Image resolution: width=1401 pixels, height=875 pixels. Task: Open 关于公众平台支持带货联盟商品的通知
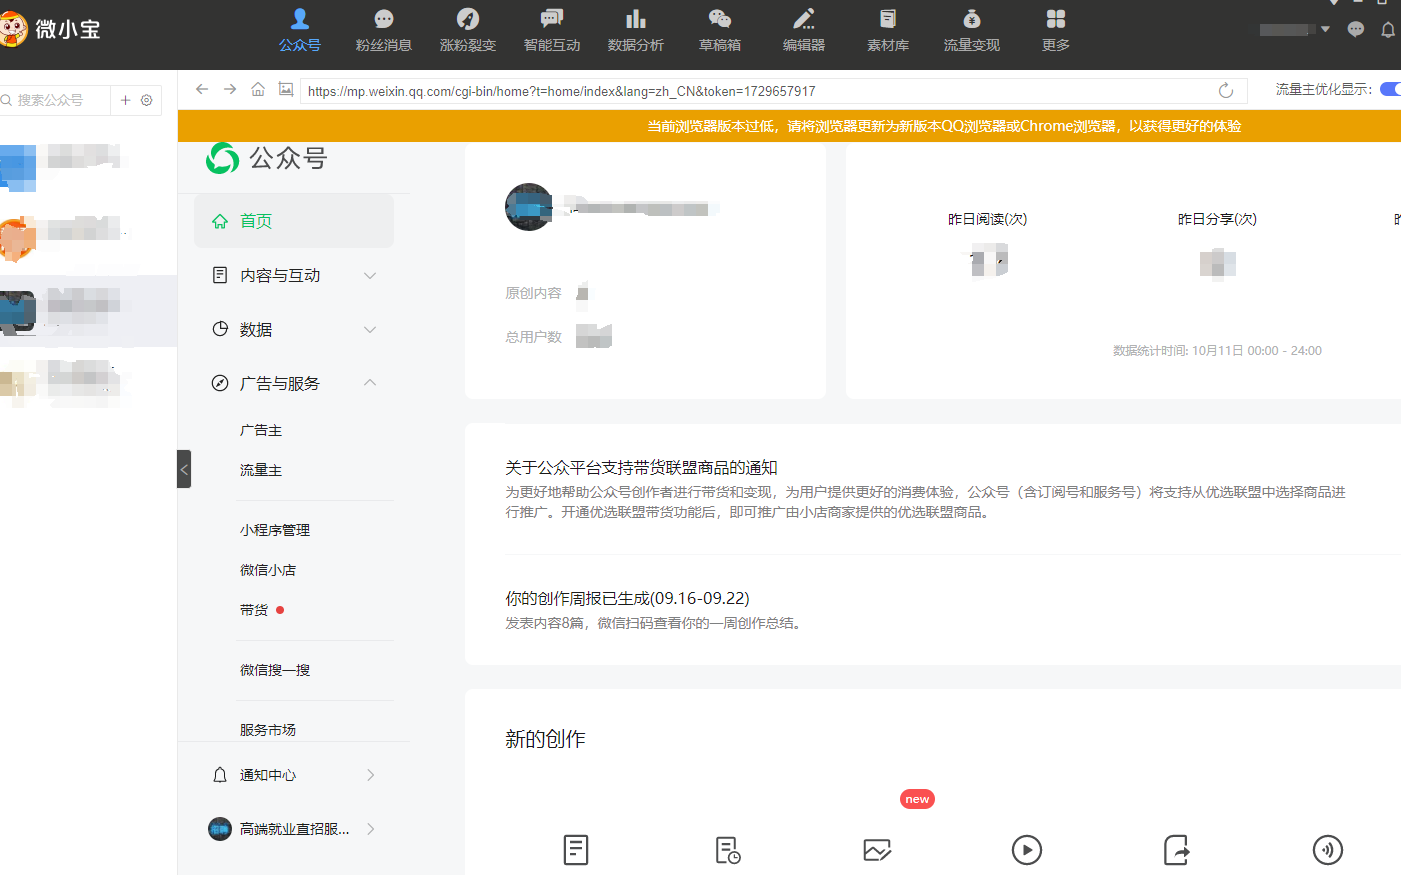641,467
